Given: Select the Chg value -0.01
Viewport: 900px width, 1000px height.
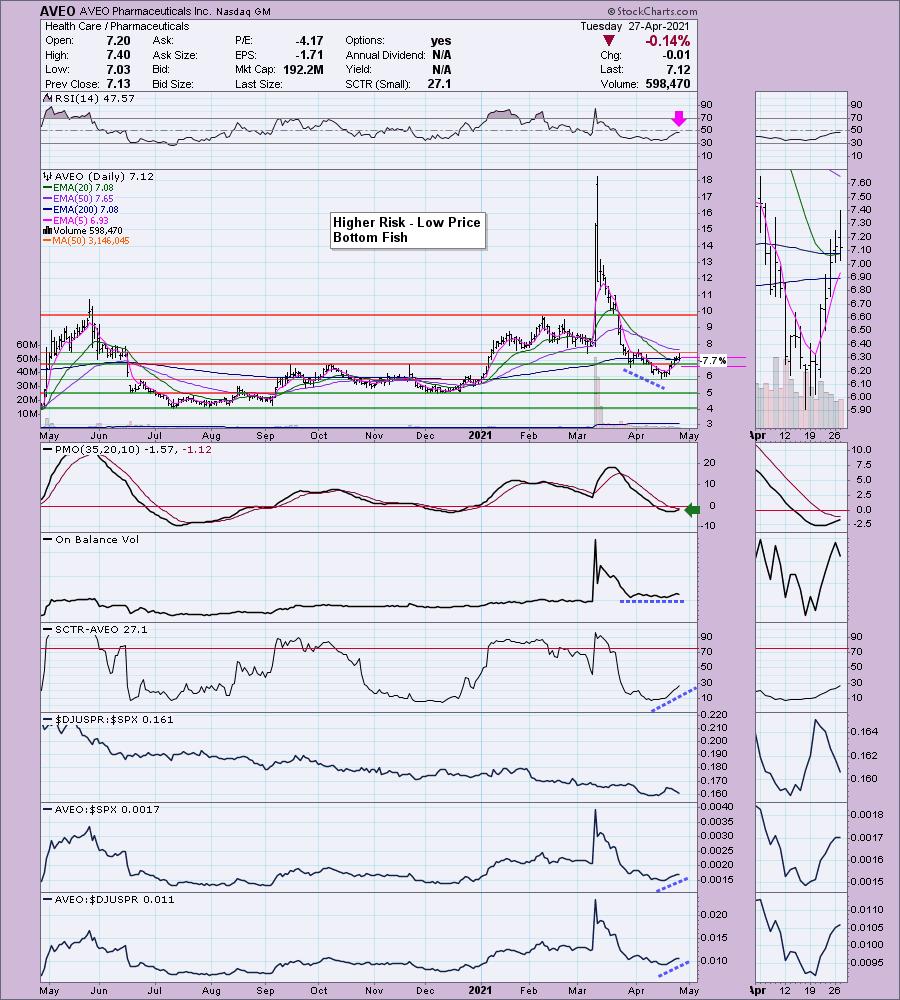Looking at the screenshot, I should coord(677,55).
